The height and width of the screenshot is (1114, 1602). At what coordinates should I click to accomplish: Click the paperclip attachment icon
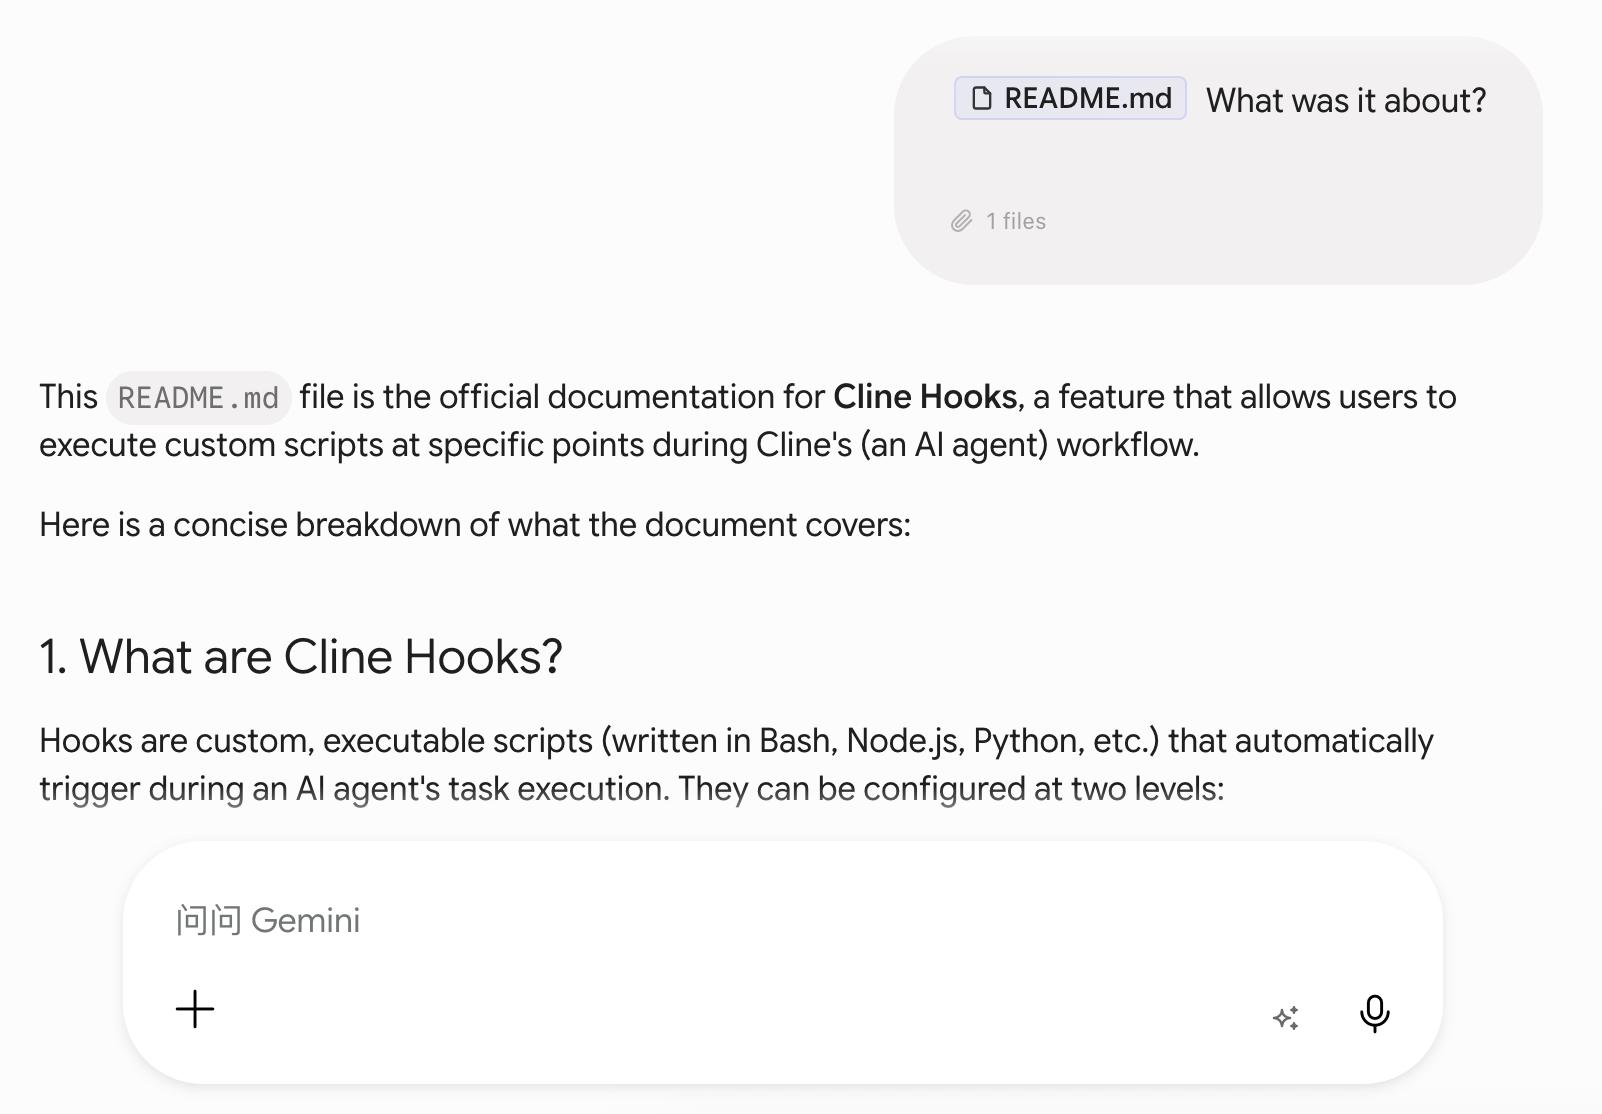961,221
